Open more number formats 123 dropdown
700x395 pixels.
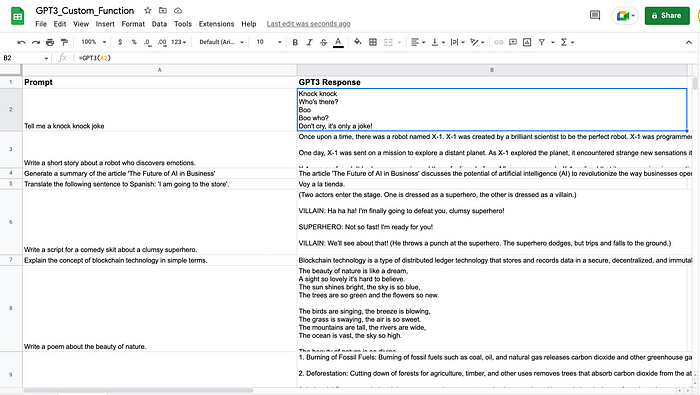179,42
